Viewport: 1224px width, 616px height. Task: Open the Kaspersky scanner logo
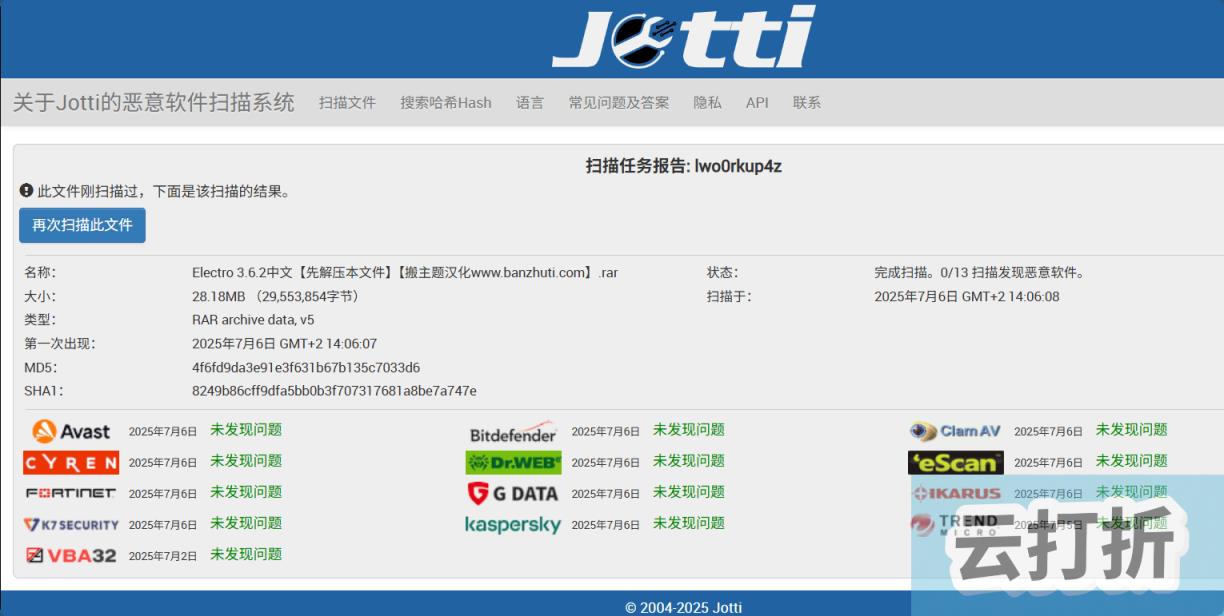513,525
